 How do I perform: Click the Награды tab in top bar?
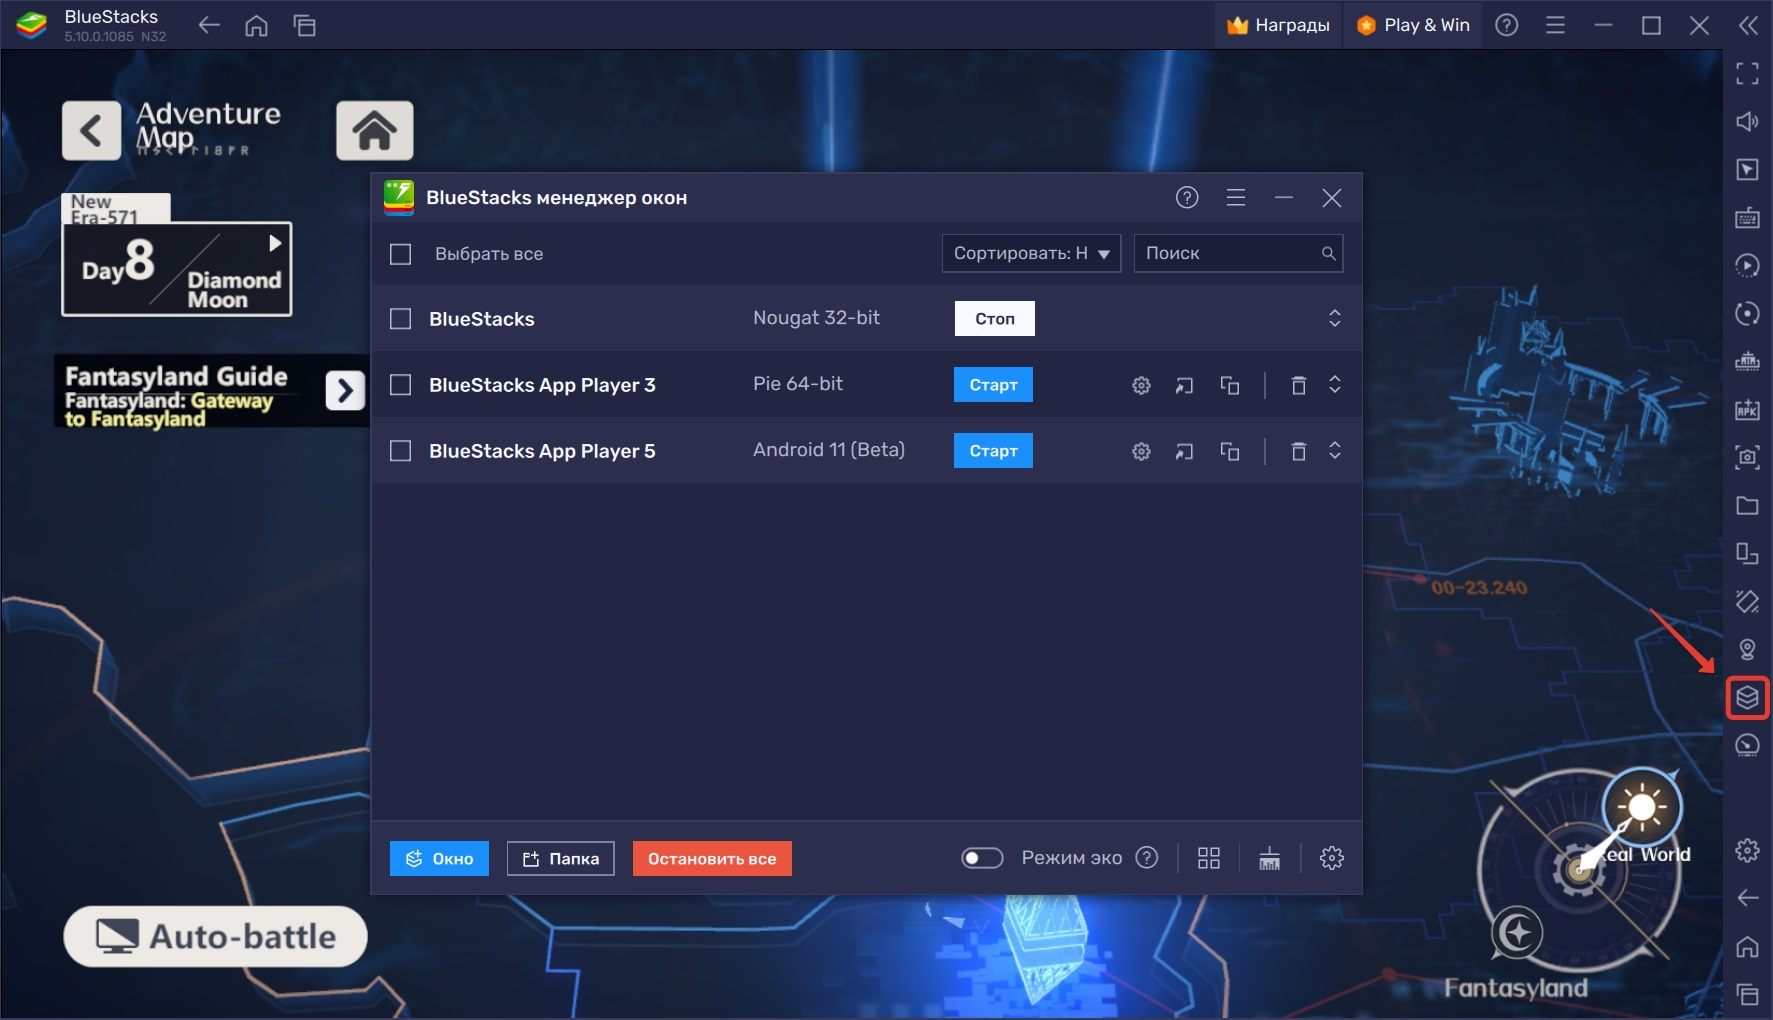tap(1278, 25)
